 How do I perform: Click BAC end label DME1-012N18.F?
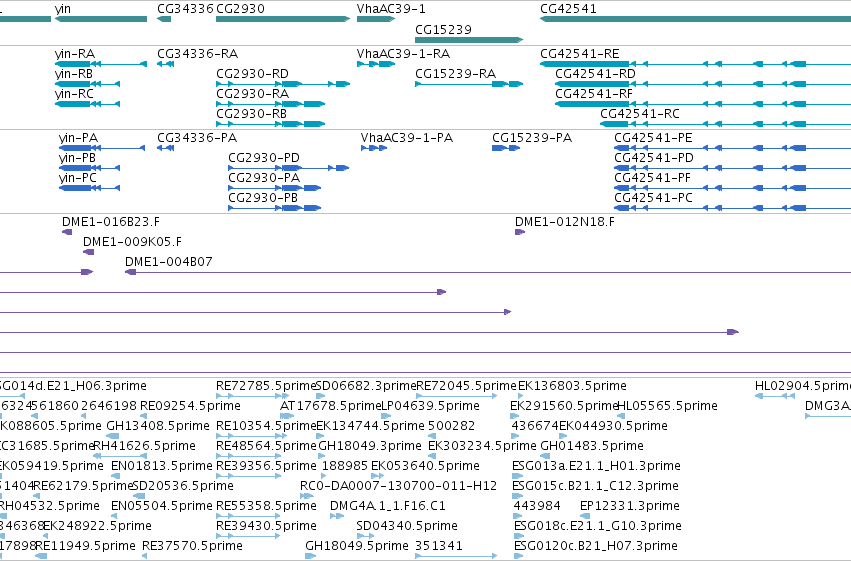(x=565, y=222)
